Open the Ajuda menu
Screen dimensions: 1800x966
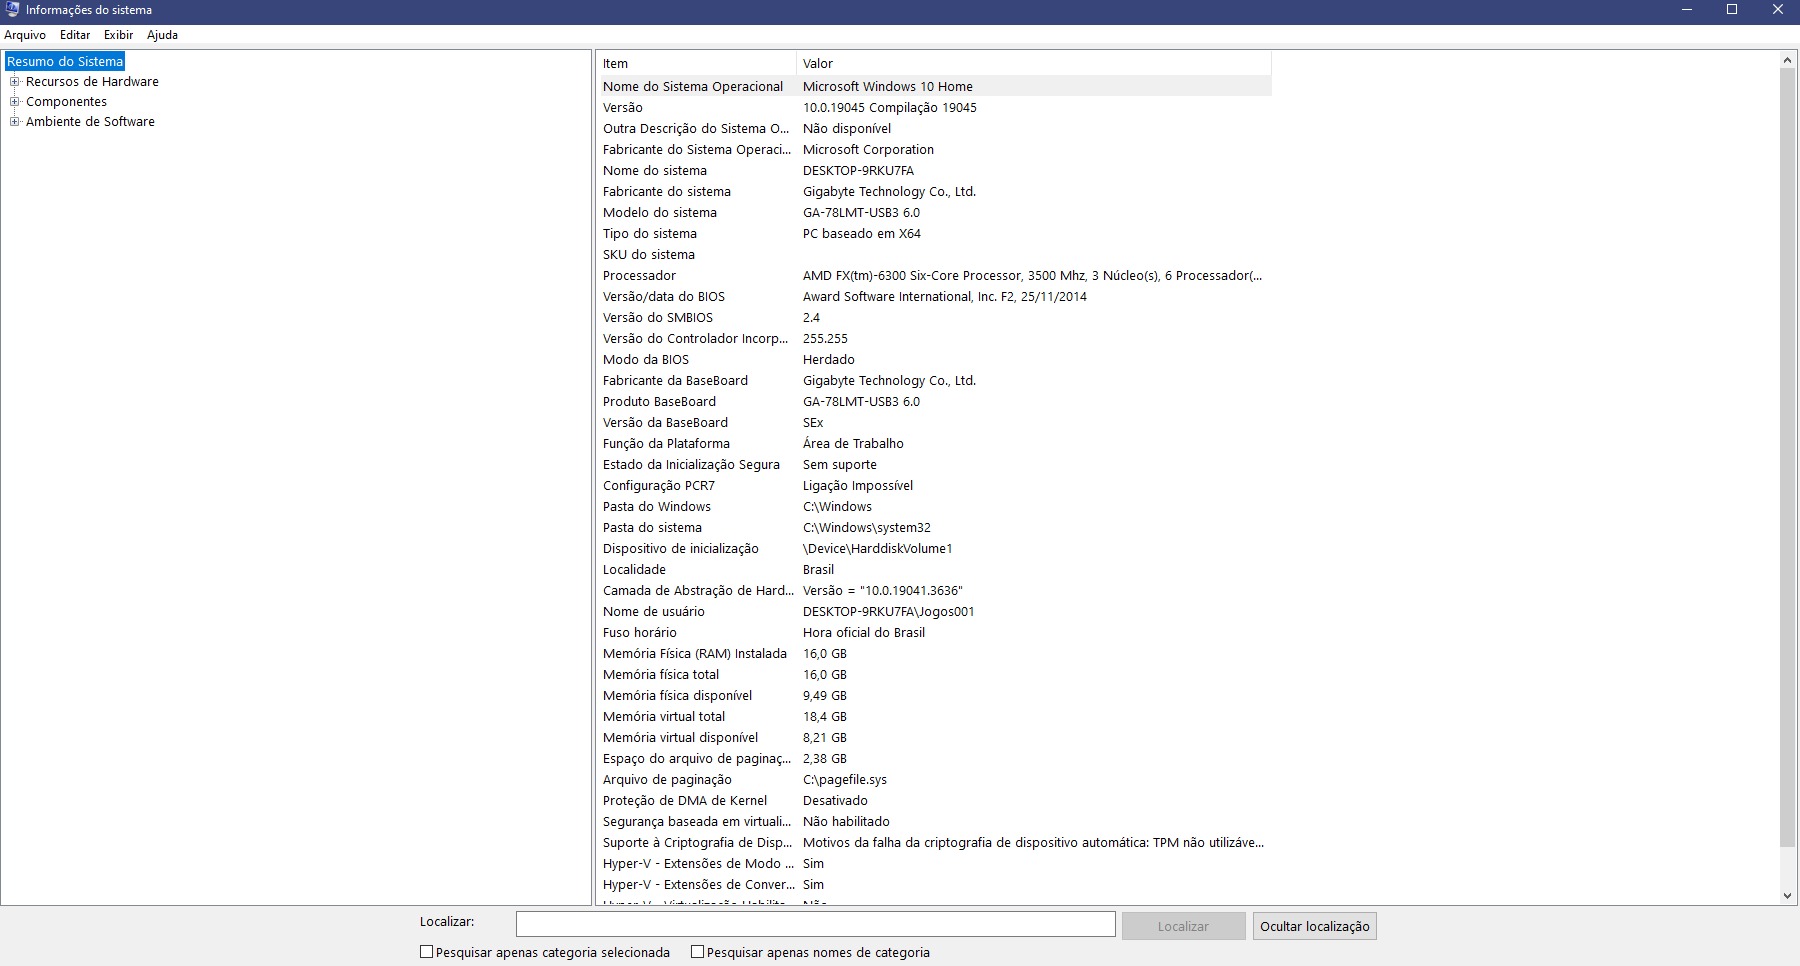(162, 35)
